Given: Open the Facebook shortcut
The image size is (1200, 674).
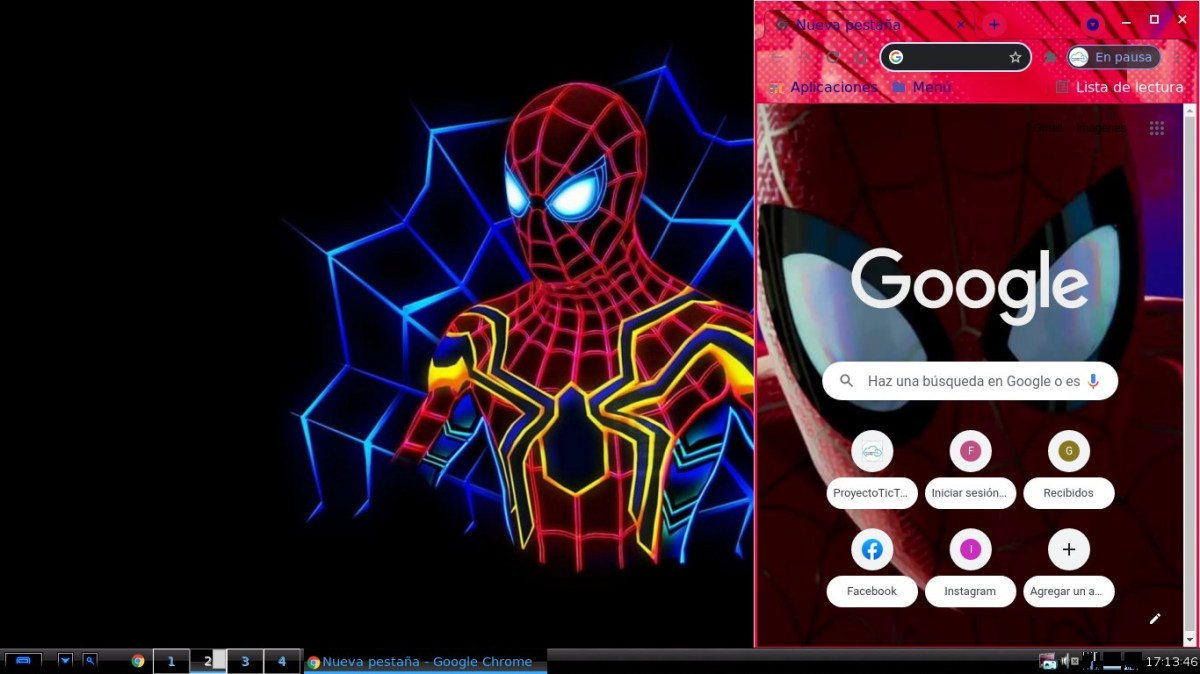Looking at the screenshot, I should [872, 550].
